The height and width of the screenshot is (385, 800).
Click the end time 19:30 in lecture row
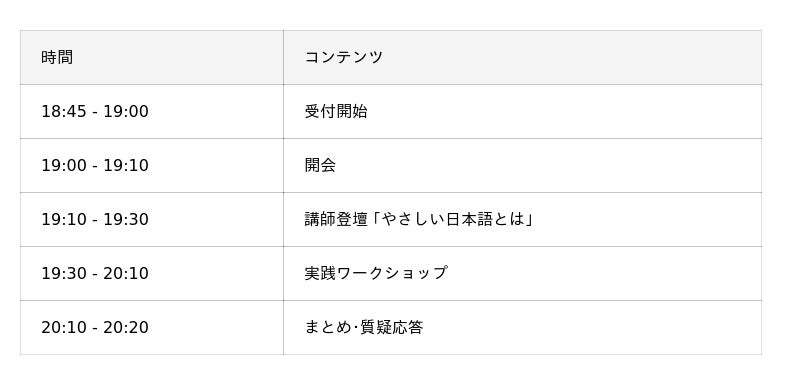tap(126, 220)
